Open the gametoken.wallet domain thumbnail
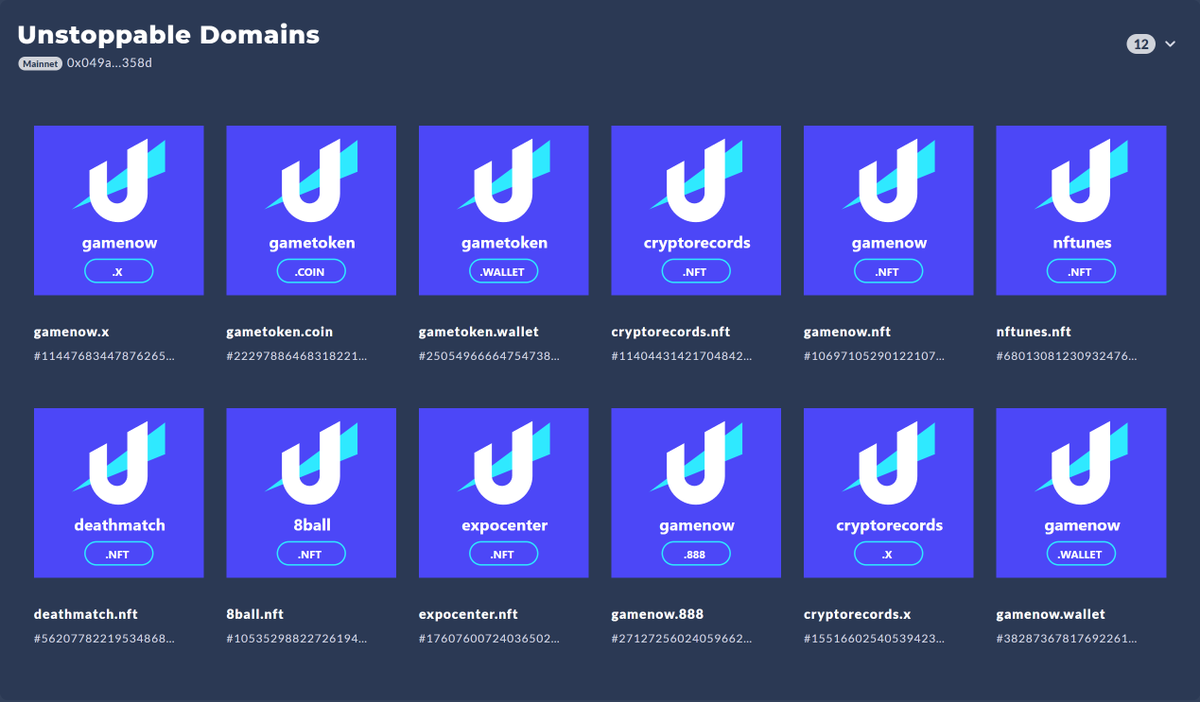The image size is (1200, 702). (x=504, y=211)
